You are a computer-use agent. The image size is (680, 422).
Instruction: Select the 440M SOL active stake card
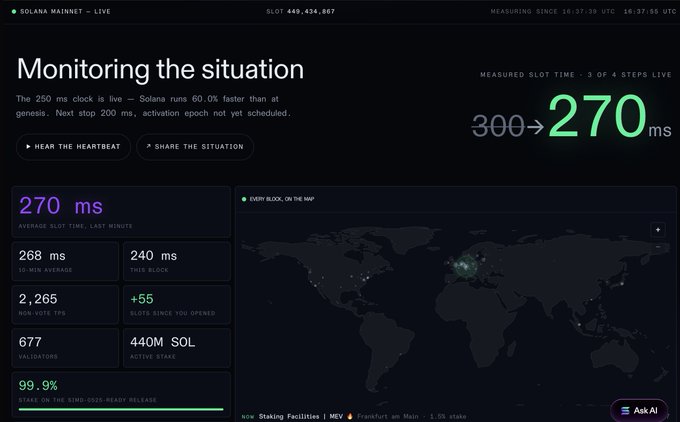pos(177,348)
